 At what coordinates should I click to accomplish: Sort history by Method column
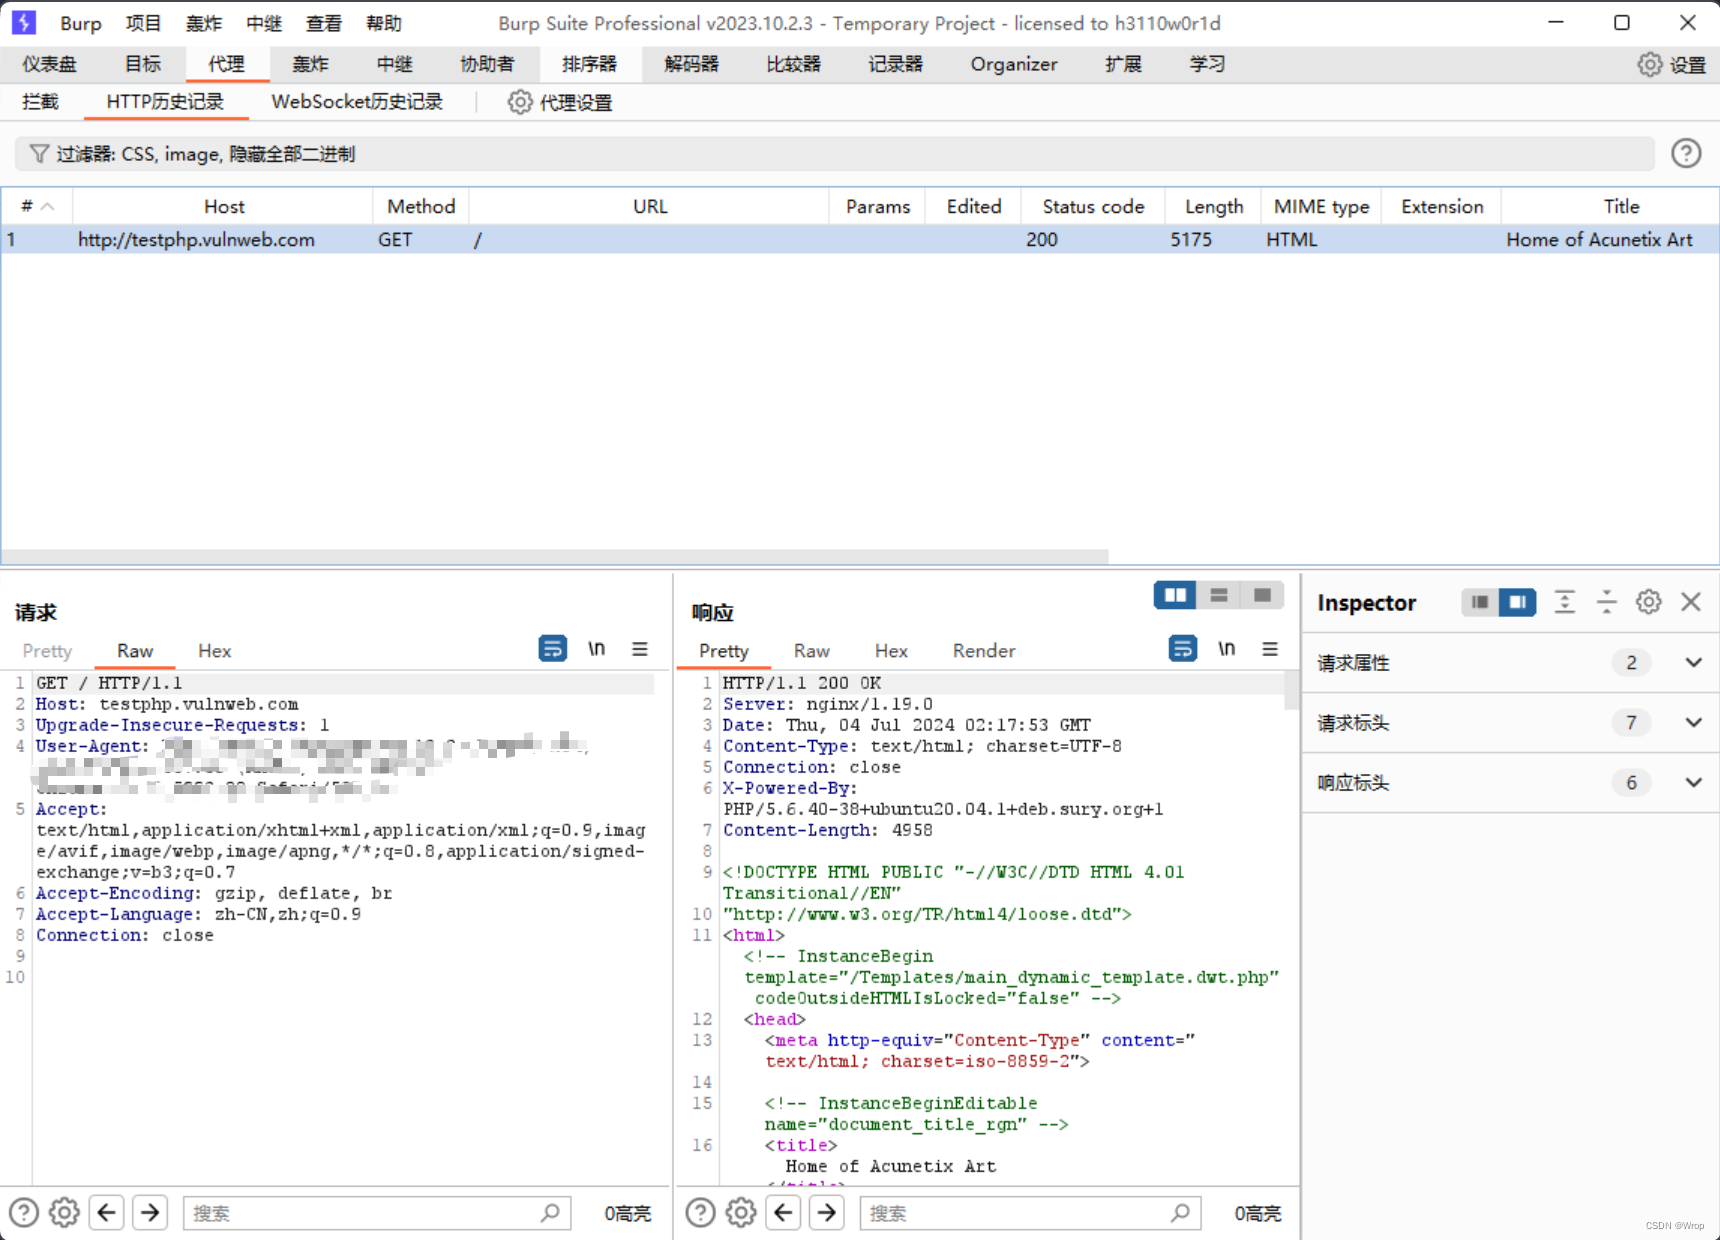(421, 206)
